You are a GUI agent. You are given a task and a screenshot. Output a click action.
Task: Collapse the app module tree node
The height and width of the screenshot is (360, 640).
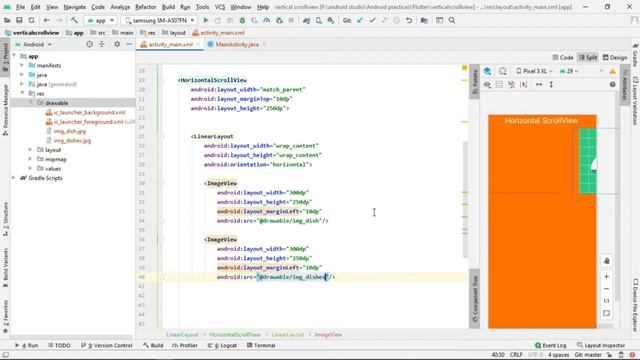click(15, 56)
